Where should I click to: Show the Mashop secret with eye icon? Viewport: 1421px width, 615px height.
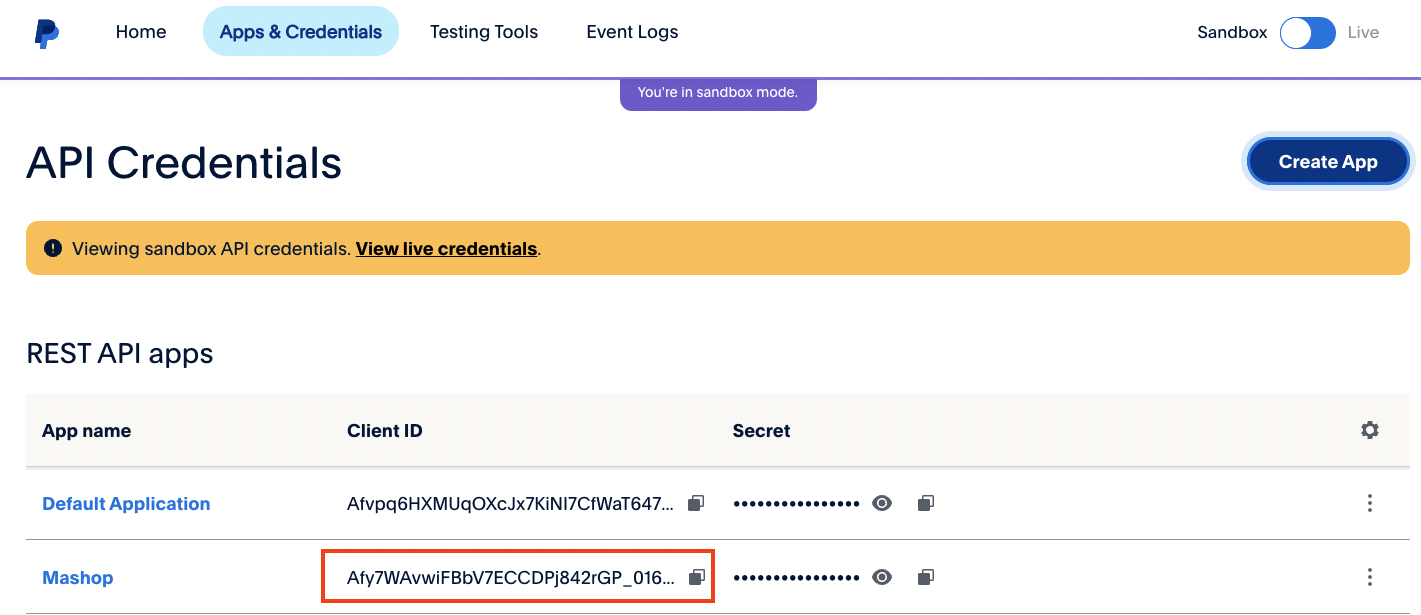[881, 577]
